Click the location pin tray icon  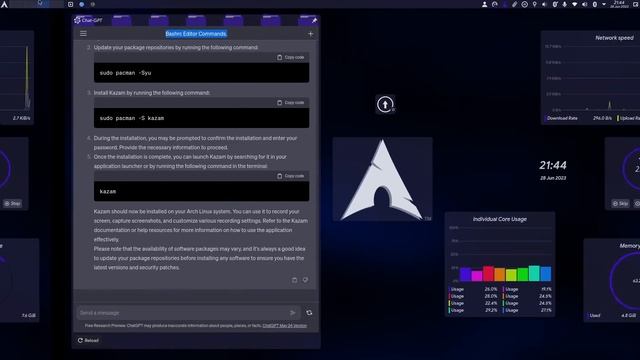(535, 4)
